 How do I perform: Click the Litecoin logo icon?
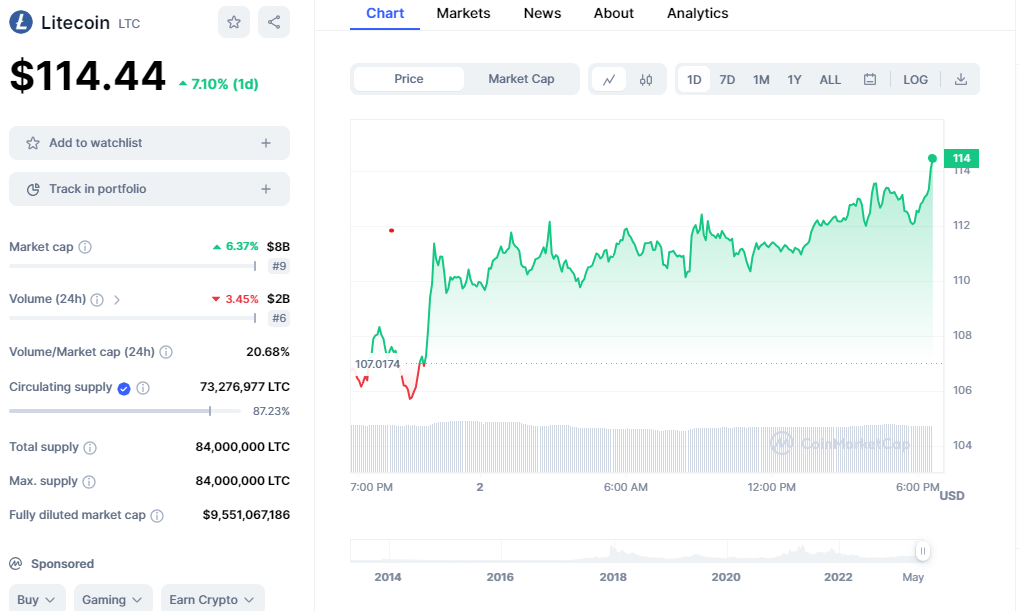(x=21, y=22)
